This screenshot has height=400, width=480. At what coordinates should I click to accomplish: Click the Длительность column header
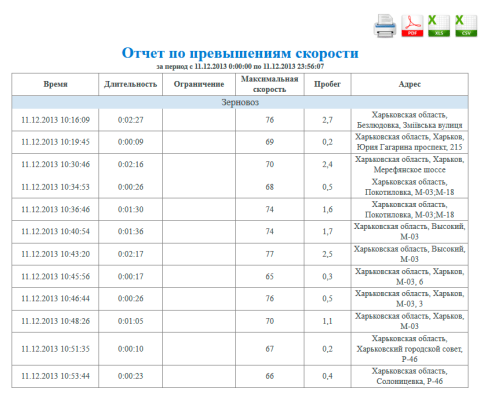[x=130, y=84]
